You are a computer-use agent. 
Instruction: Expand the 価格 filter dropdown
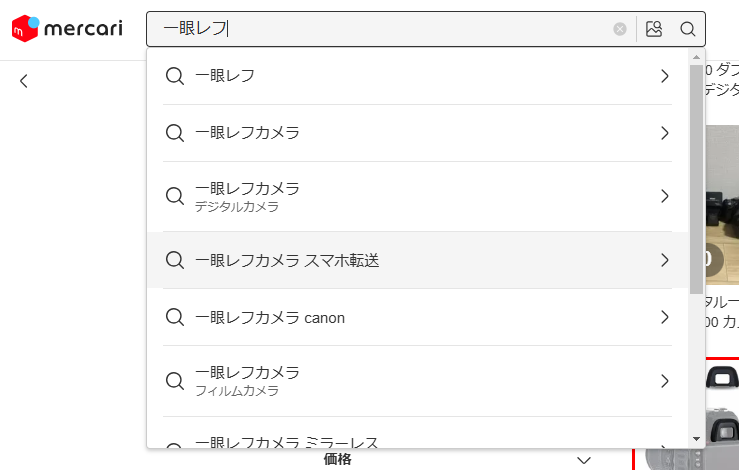(584, 460)
